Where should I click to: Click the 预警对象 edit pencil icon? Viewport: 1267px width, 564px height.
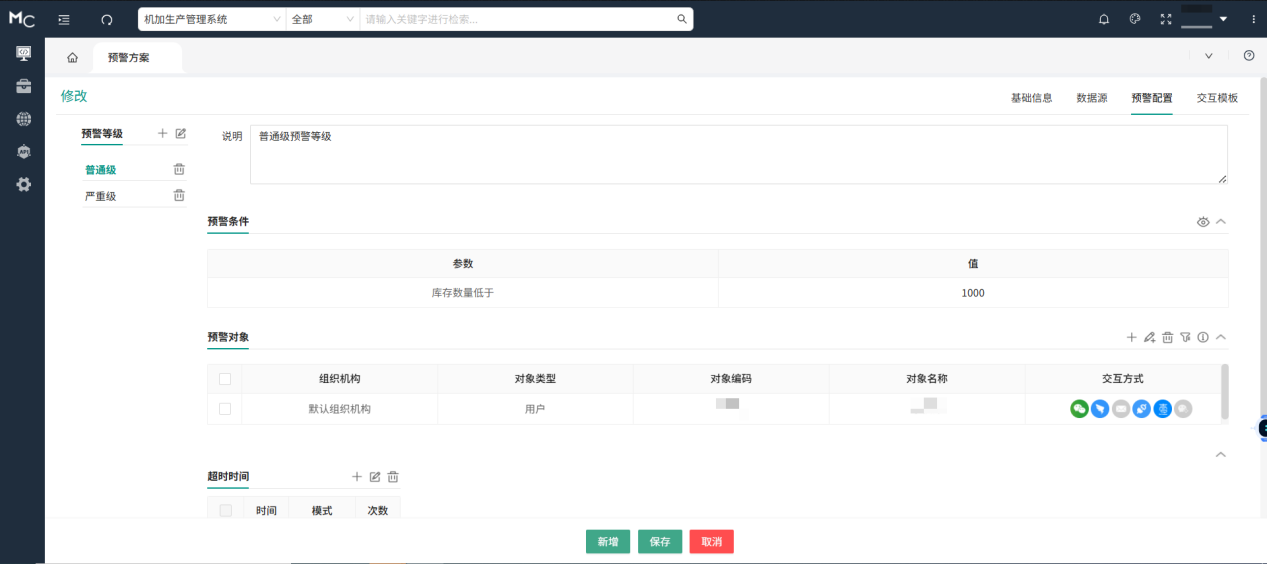coord(1150,338)
